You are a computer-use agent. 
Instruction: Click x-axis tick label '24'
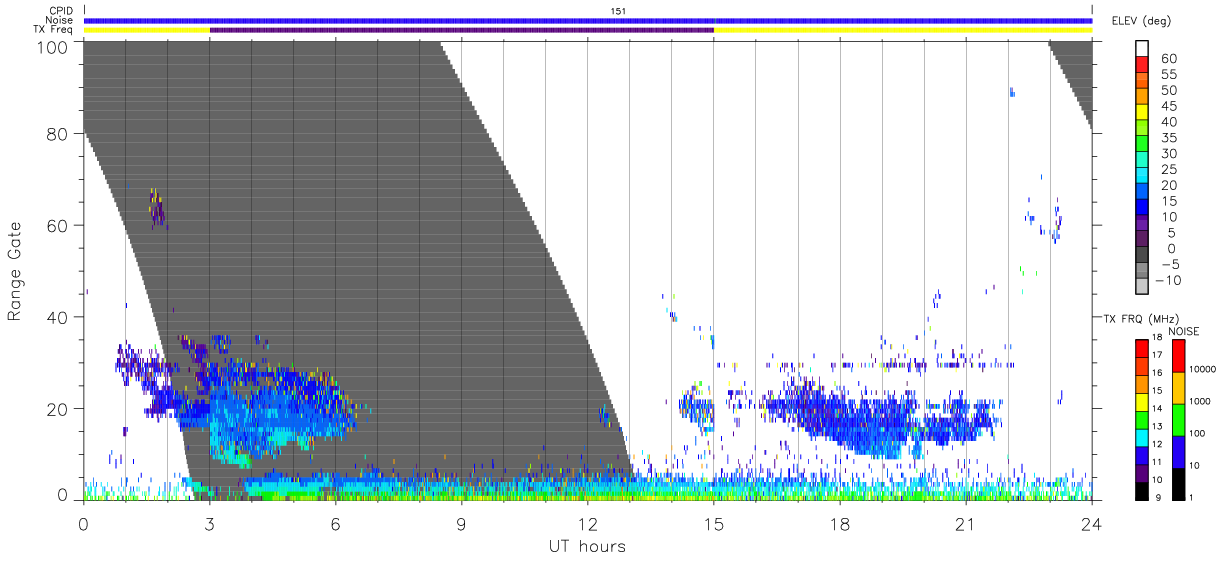click(1092, 523)
